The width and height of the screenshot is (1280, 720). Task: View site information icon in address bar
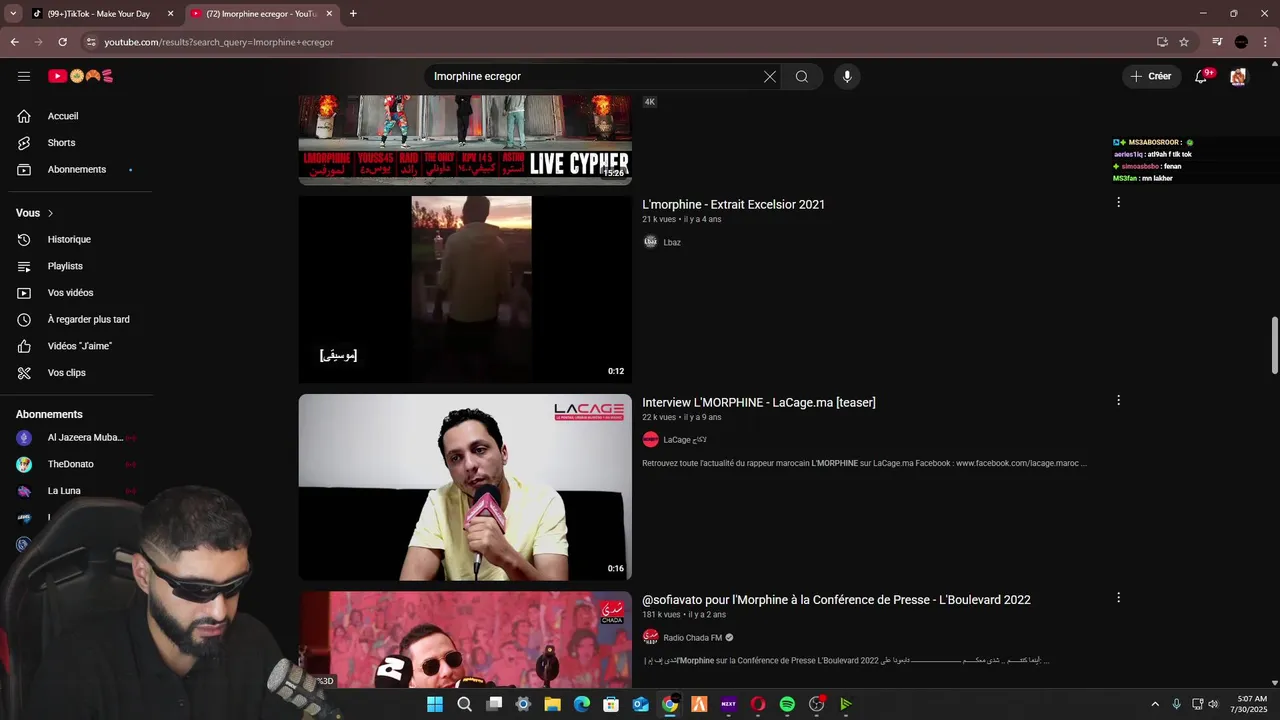click(90, 42)
